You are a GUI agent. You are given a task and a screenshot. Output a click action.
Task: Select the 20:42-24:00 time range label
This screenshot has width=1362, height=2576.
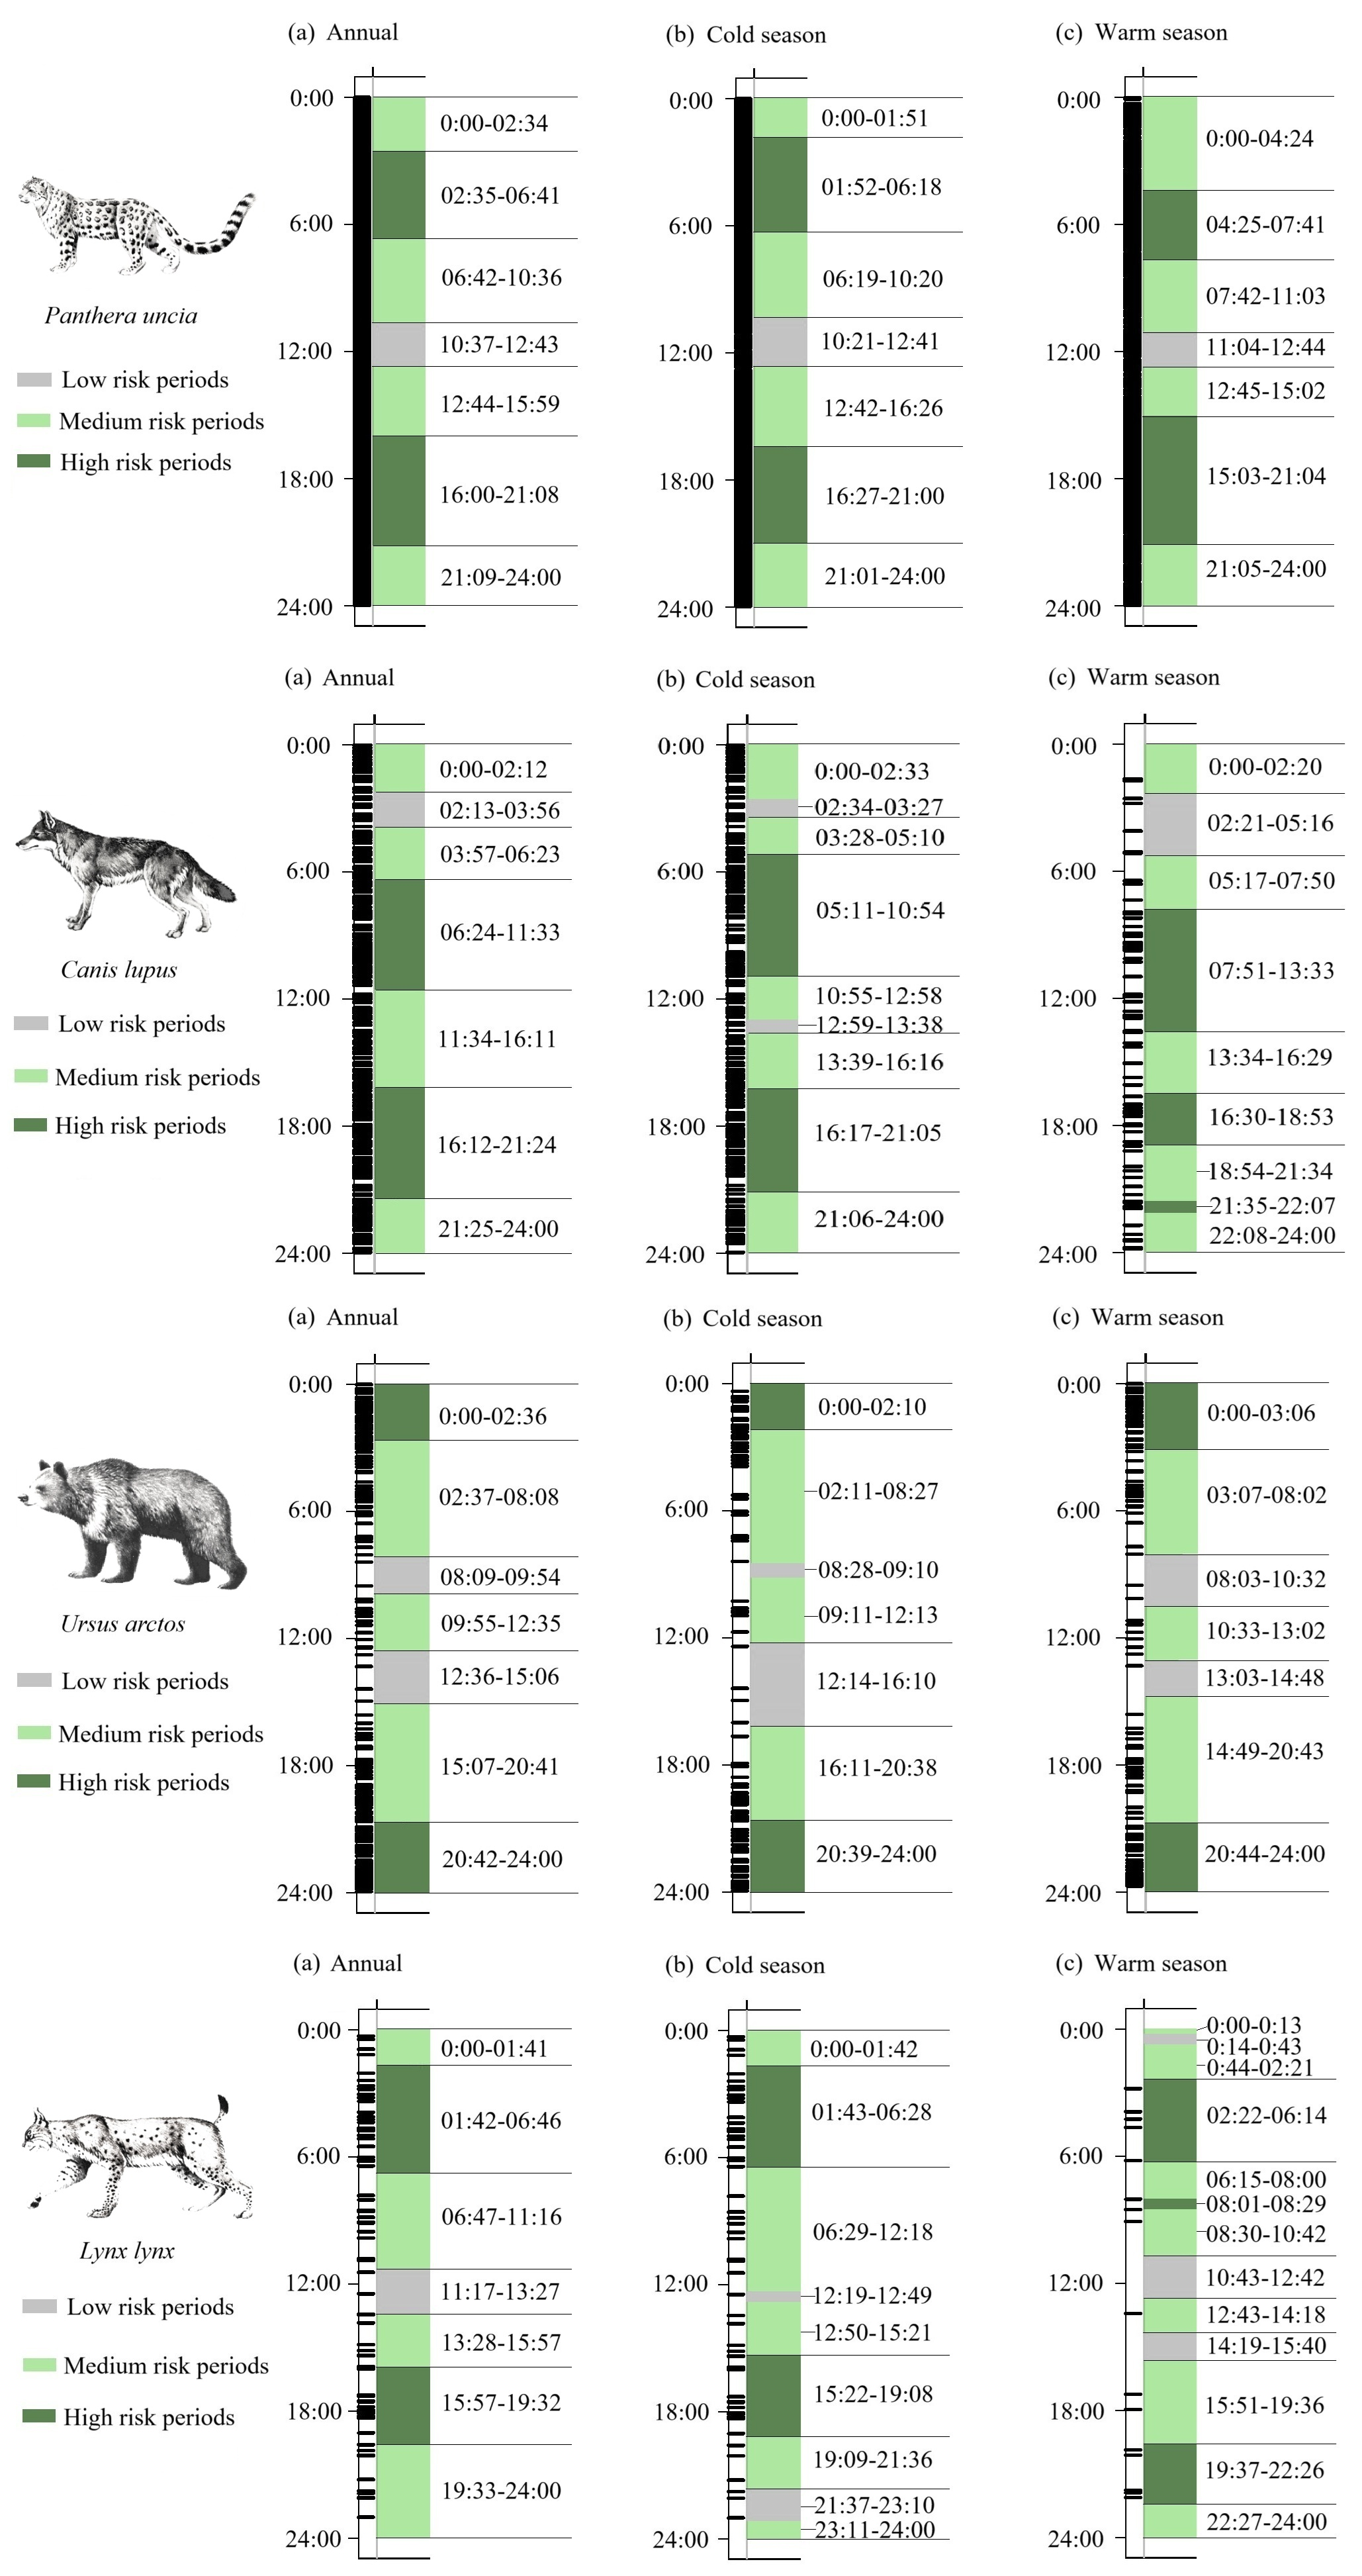point(502,1859)
